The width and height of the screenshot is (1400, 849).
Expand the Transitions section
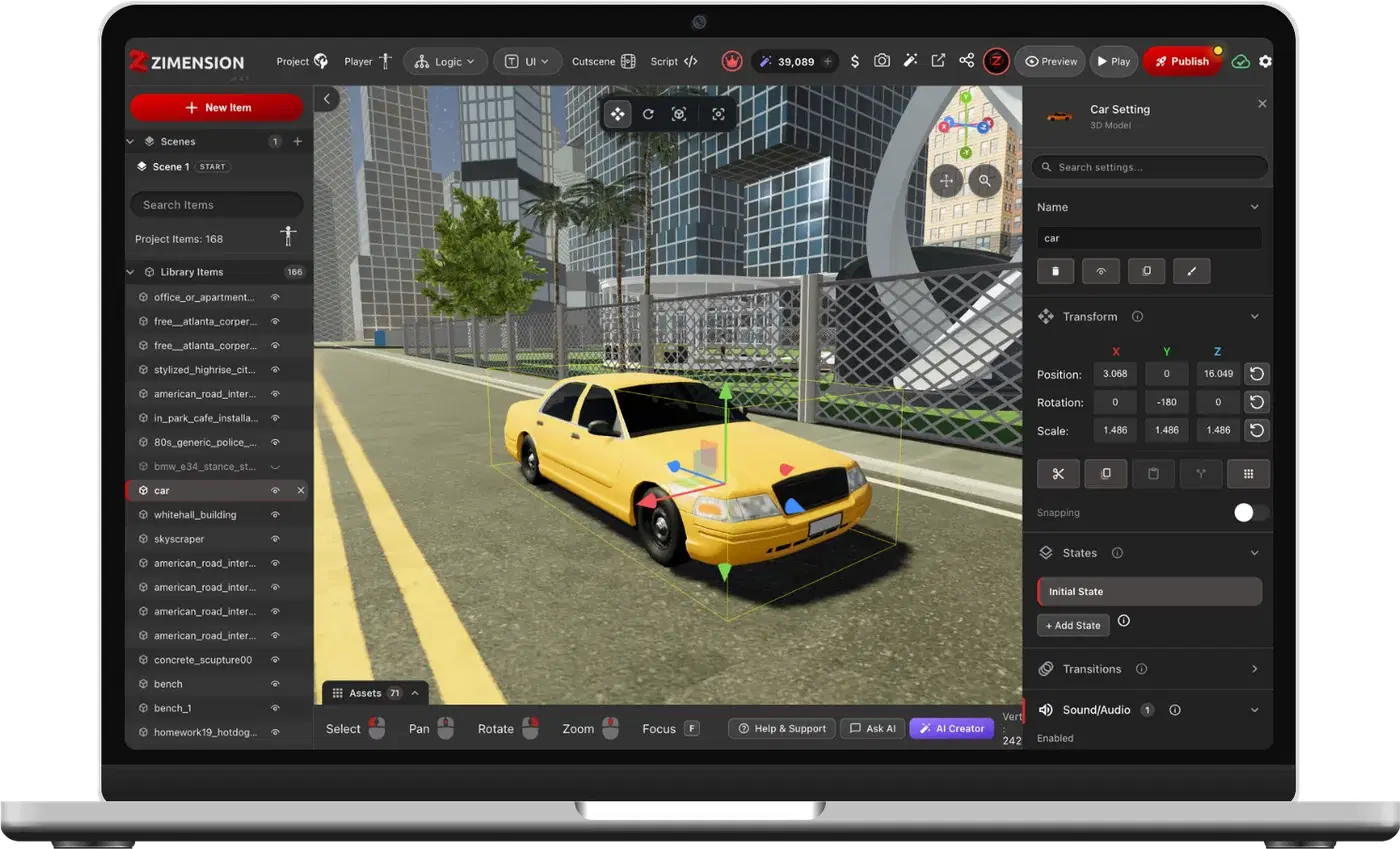point(1255,669)
